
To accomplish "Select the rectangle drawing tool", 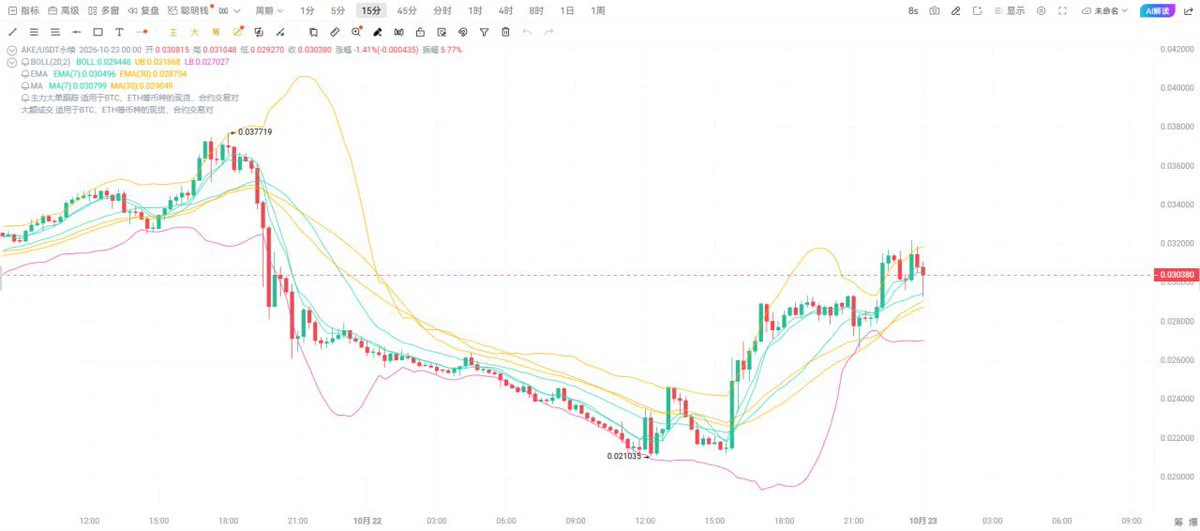I will click(98, 32).
